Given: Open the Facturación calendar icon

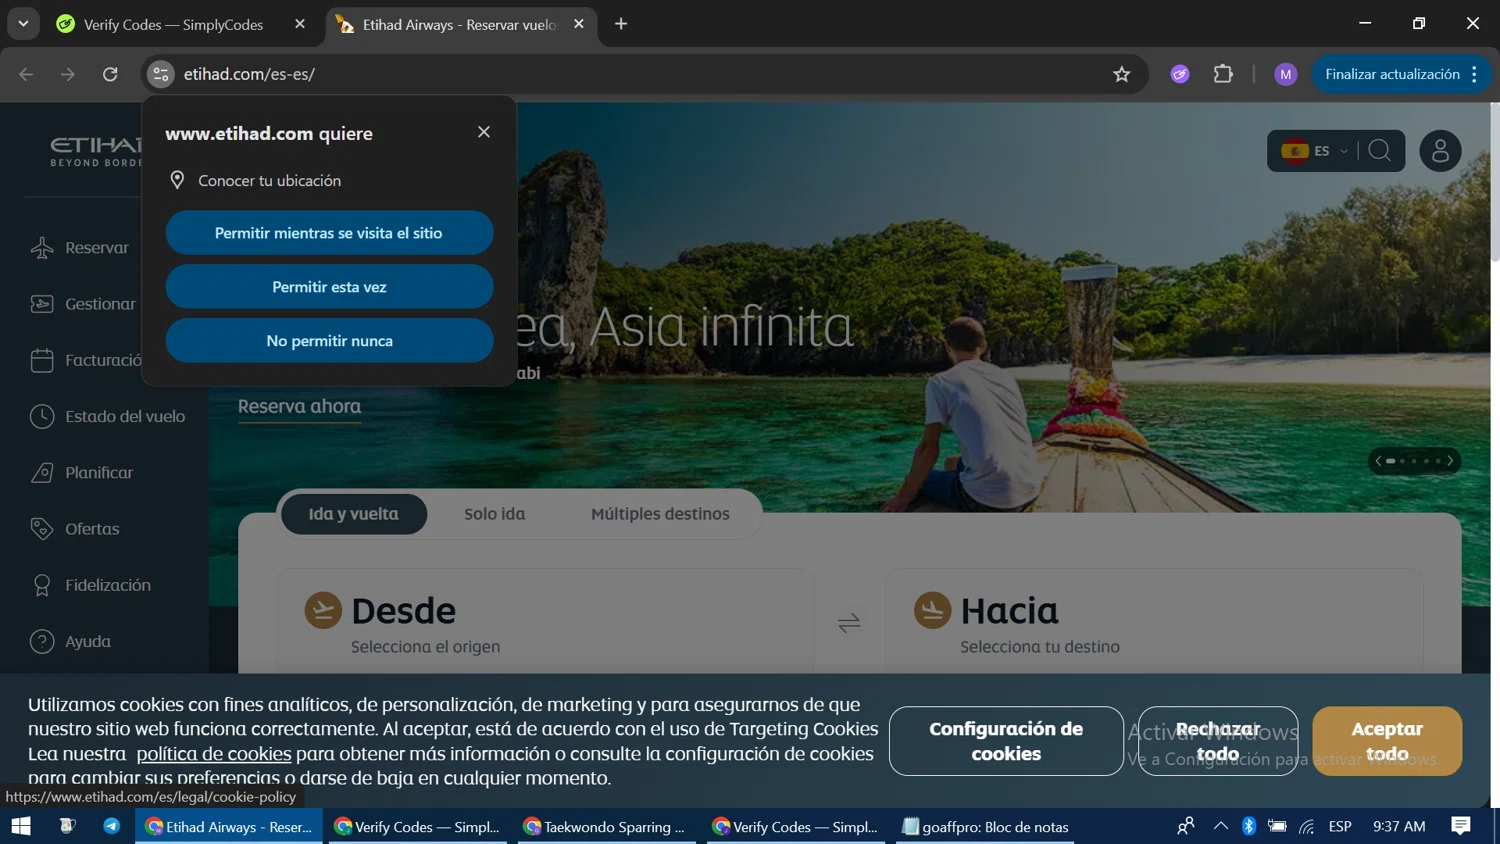Looking at the screenshot, I should [42, 360].
